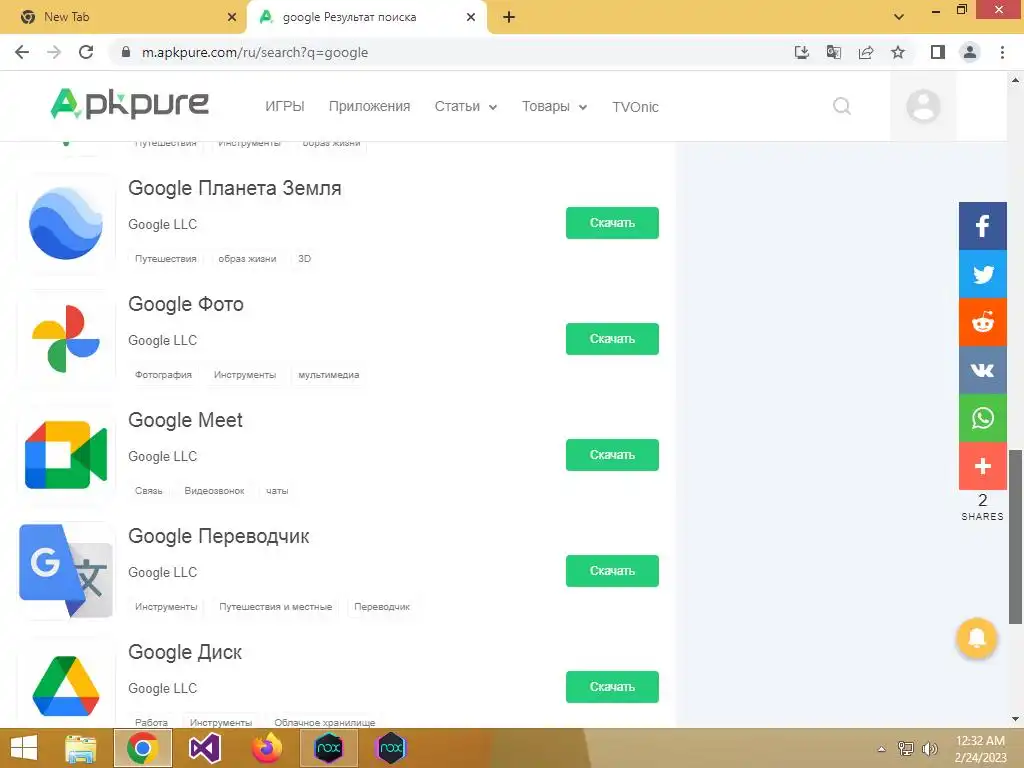The height and width of the screenshot is (768, 1024).
Task: Expand the Товары dropdown menu
Action: 554,106
